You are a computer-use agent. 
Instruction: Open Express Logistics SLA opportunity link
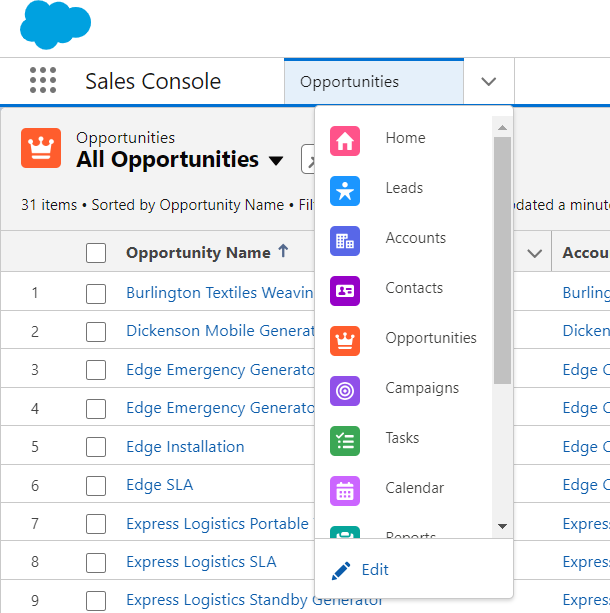(201, 562)
